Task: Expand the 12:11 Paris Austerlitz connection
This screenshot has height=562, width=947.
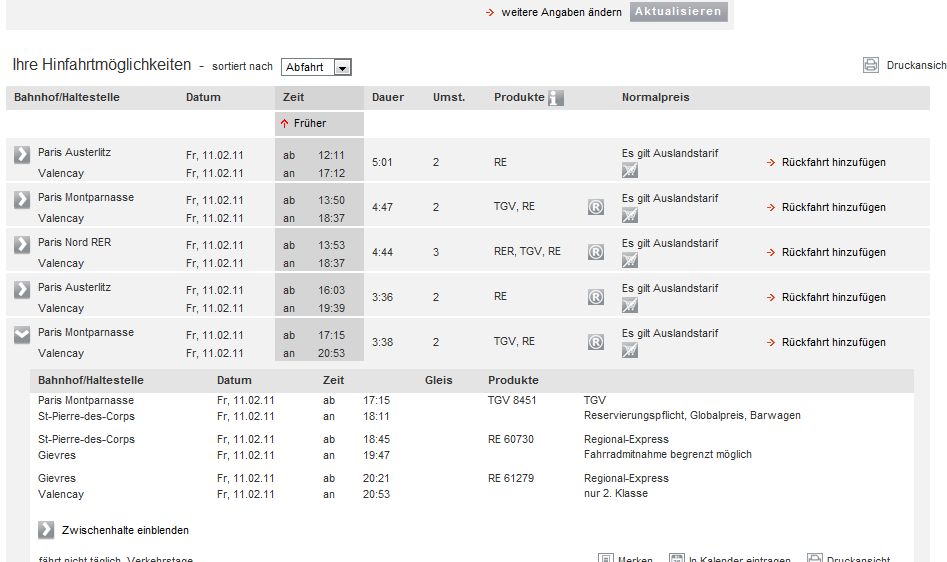Action: pos(22,155)
